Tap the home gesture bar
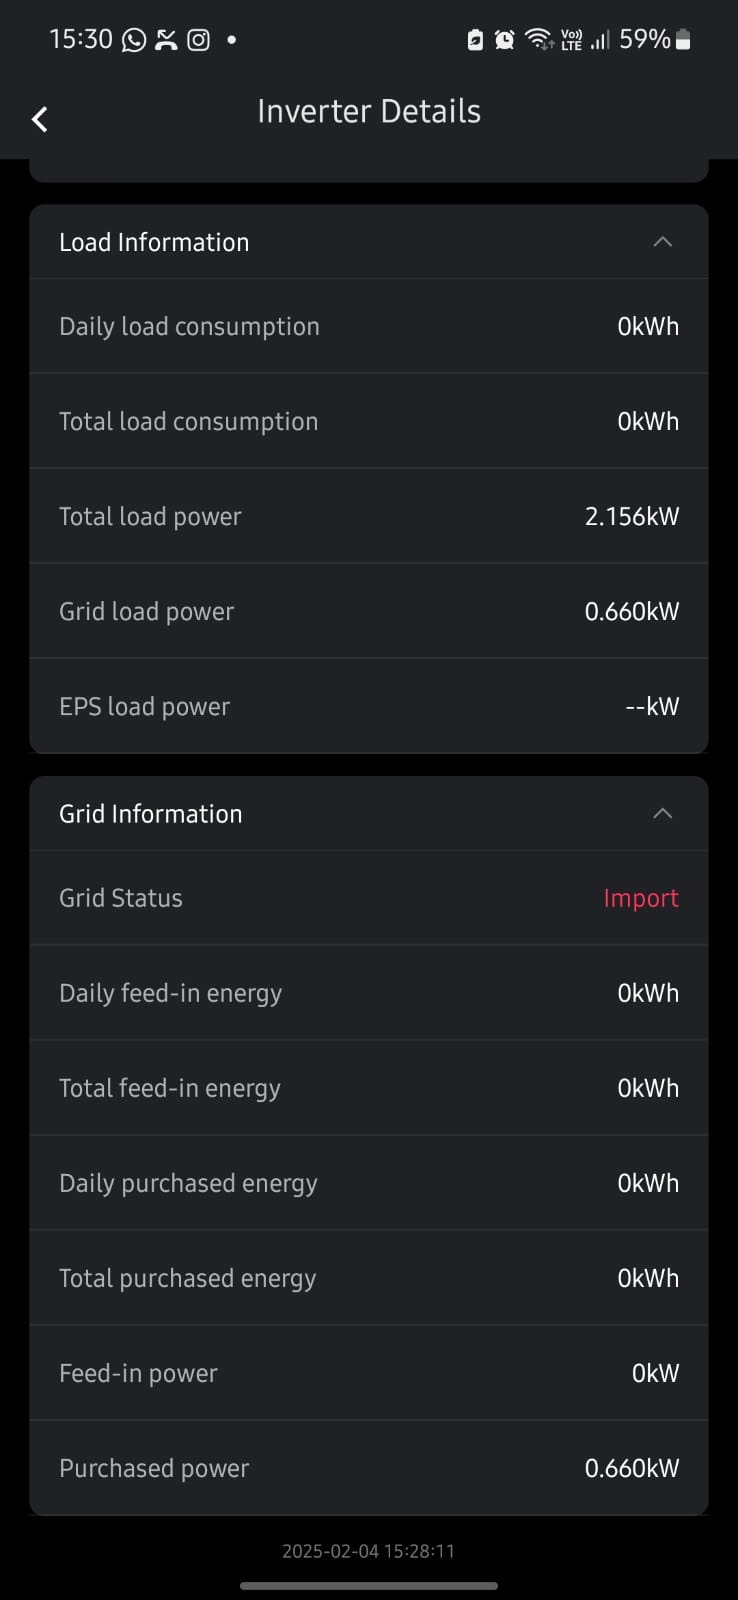Image resolution: width=738 pixels, height=1600 pixels. pos(369,1585)
